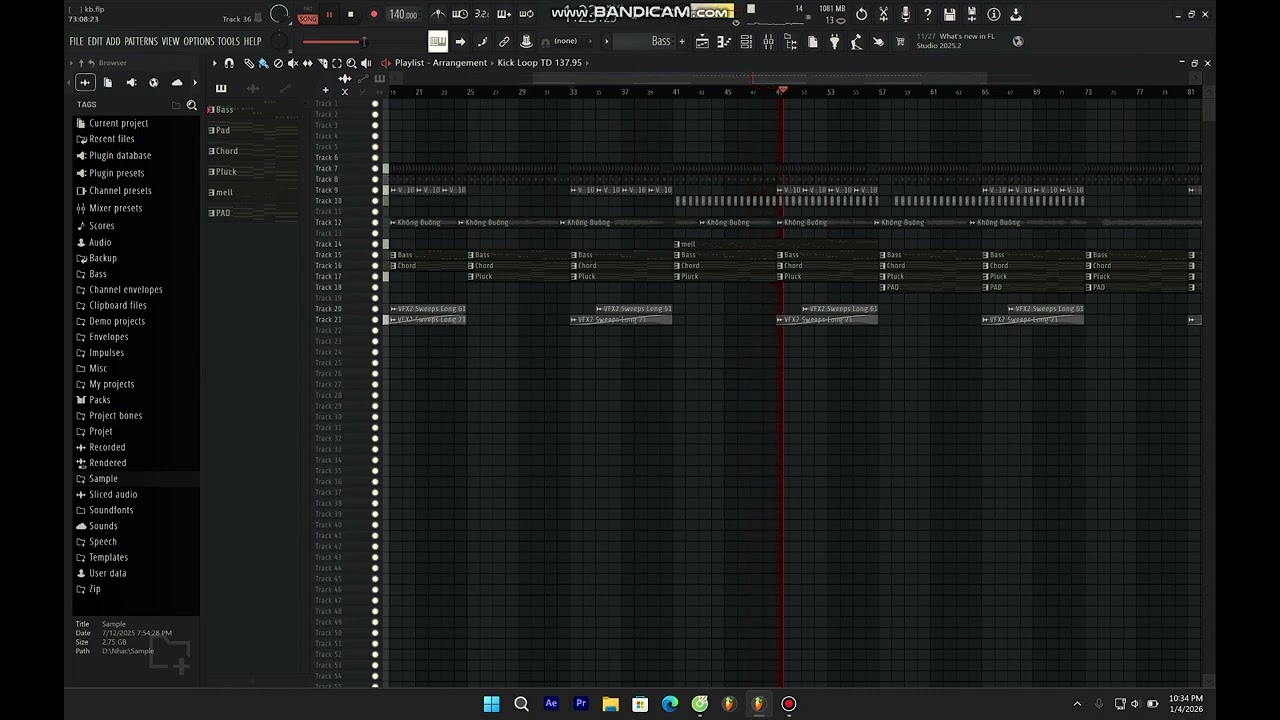Image resolution: width=1280 pixels, height=720 pixels.
Task: Select the playlist zoom tool
Action: pos(351,62)
